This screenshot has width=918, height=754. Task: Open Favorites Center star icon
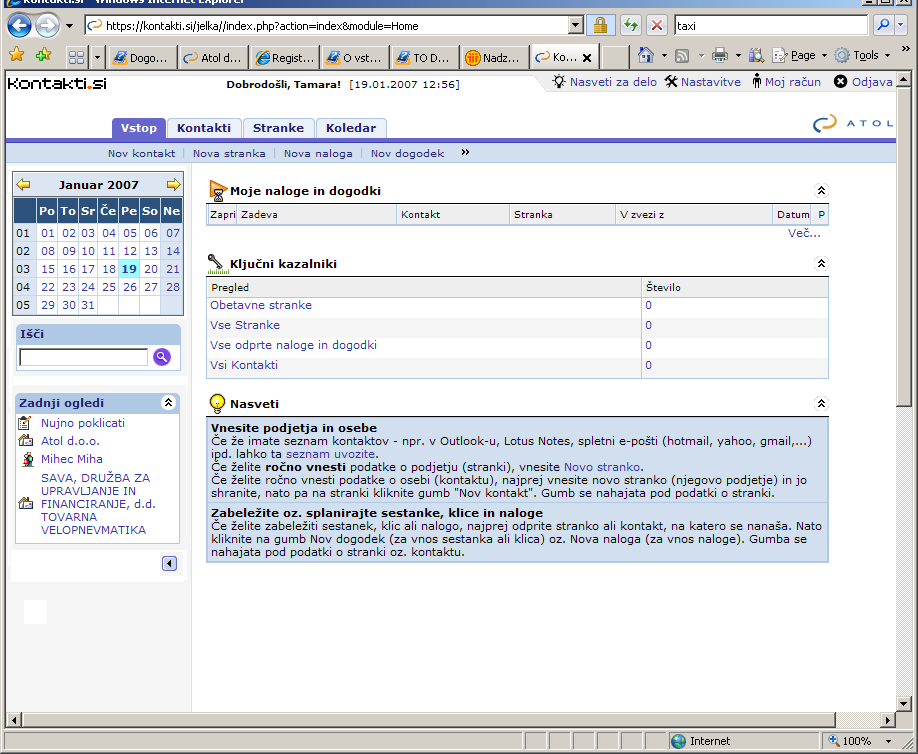pyautogui.click(x=16, y=56)
